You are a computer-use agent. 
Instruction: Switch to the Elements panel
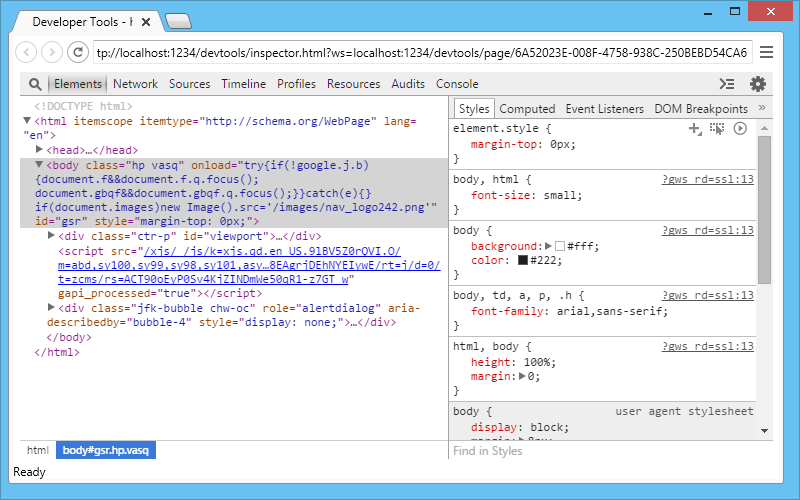(78, 84)
